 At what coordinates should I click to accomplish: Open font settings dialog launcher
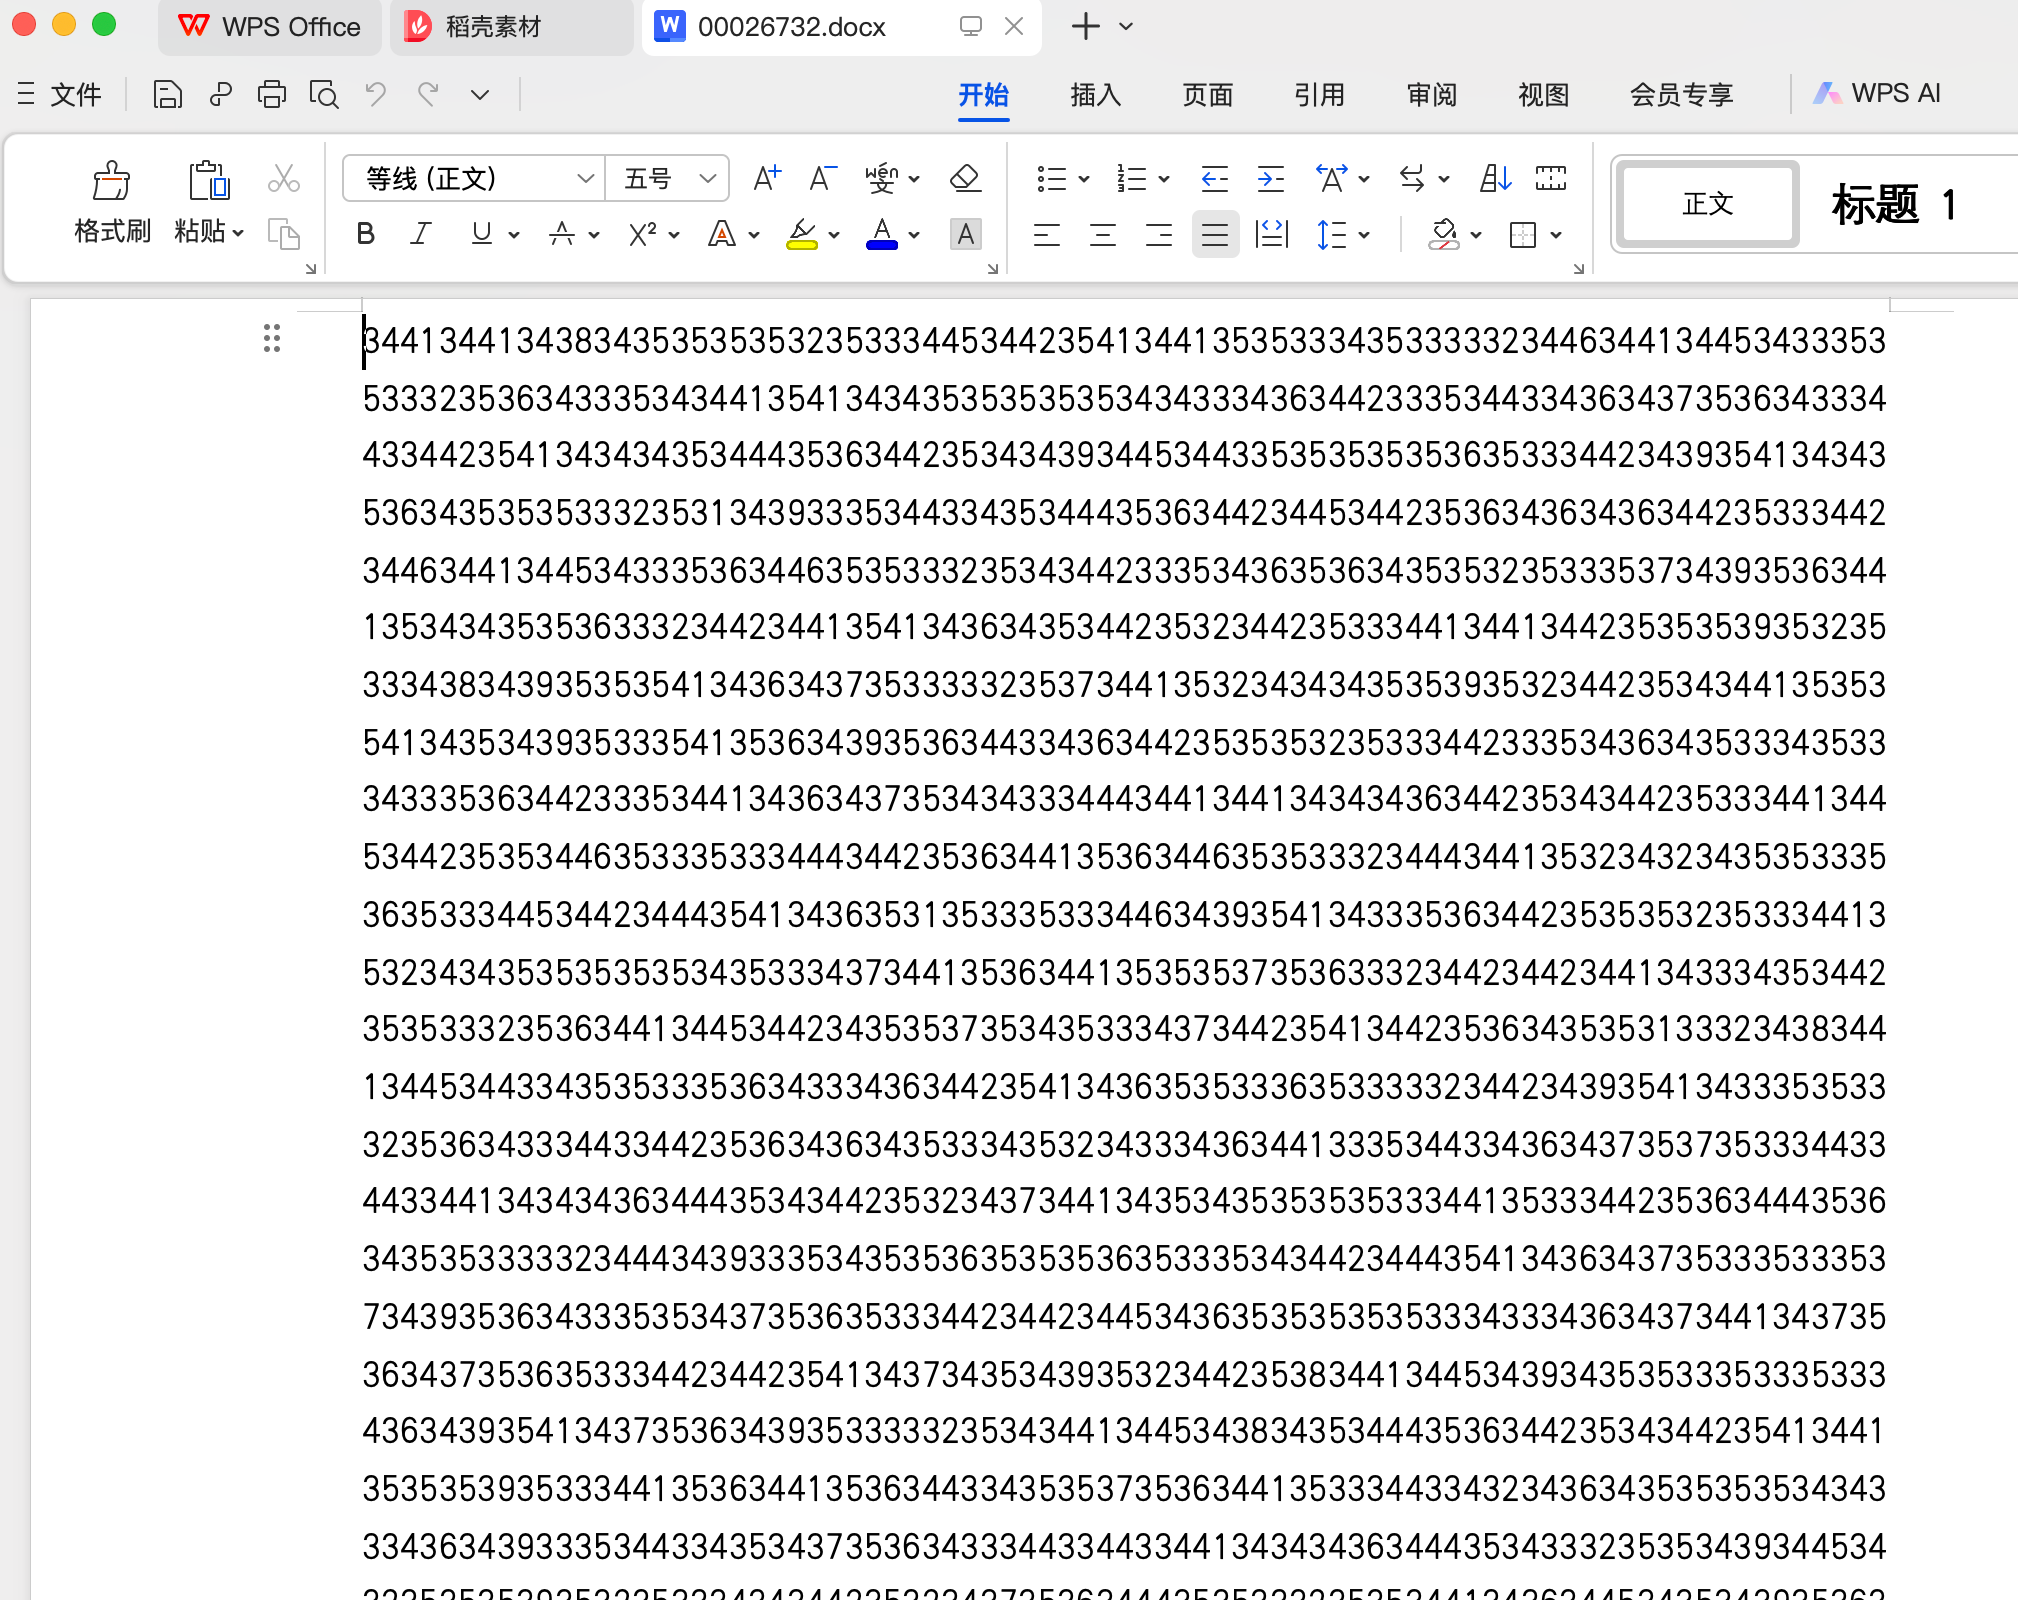pos(993,268)
